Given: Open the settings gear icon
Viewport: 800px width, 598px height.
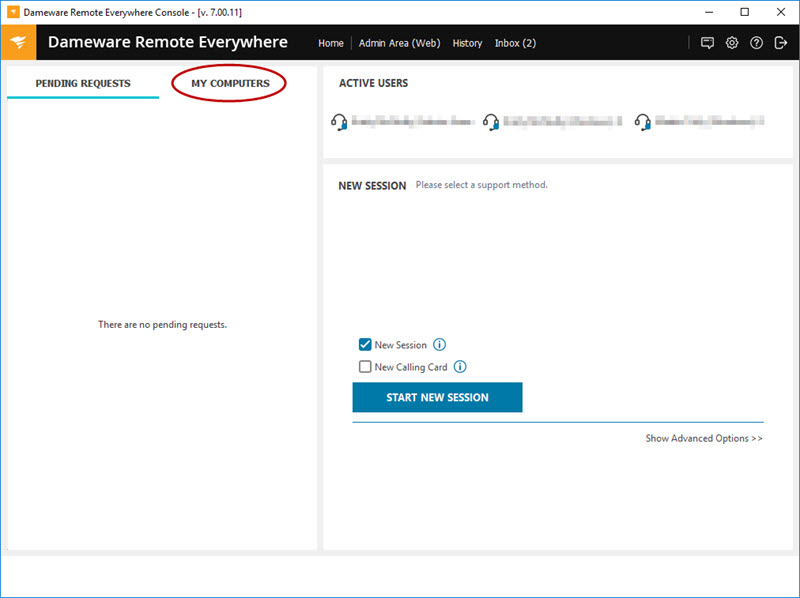Looking at the screenshot, I should pos(732,43).
